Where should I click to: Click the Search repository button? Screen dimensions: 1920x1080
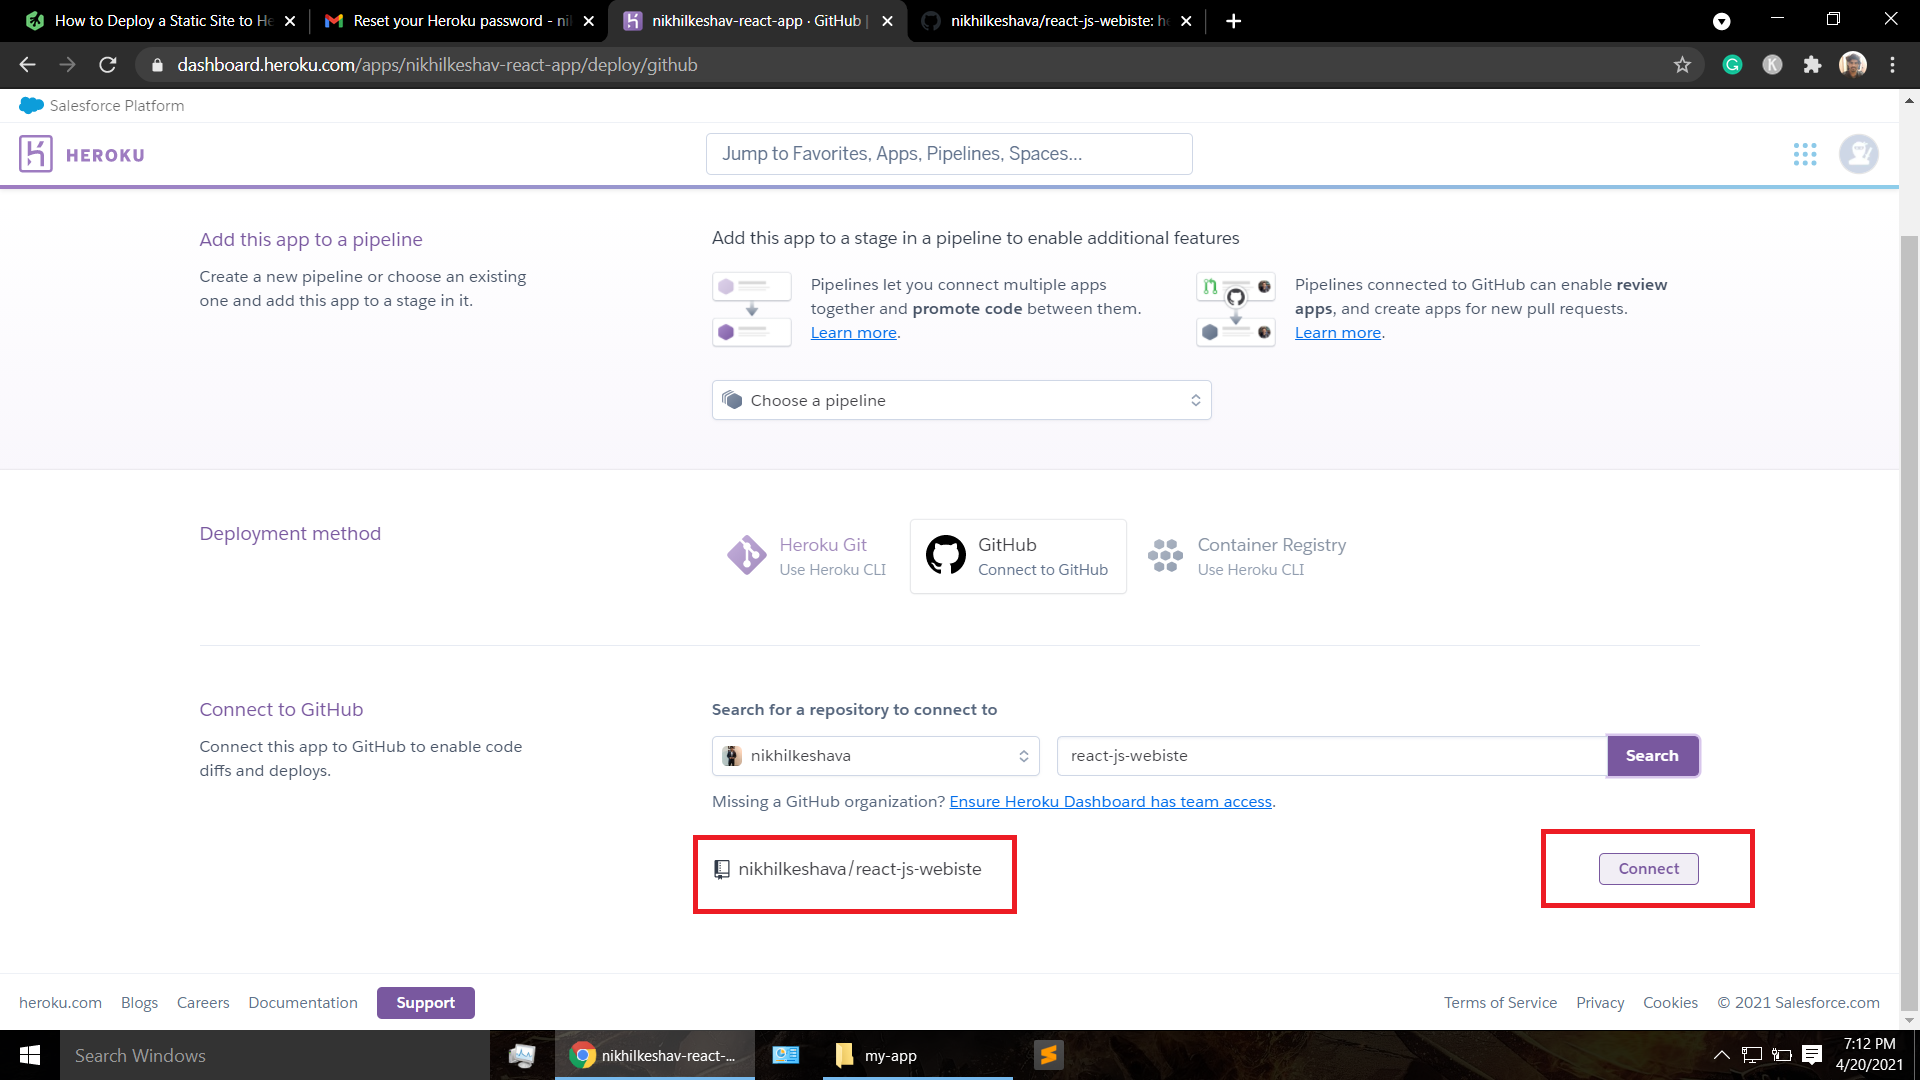tap(1652, 756)
